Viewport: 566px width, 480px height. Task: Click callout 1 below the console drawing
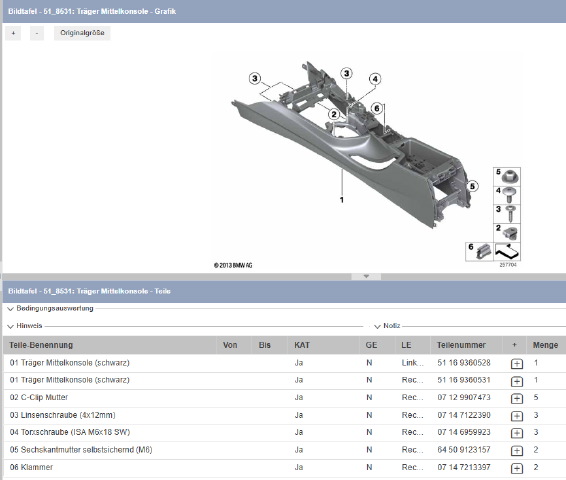[341, 200]
